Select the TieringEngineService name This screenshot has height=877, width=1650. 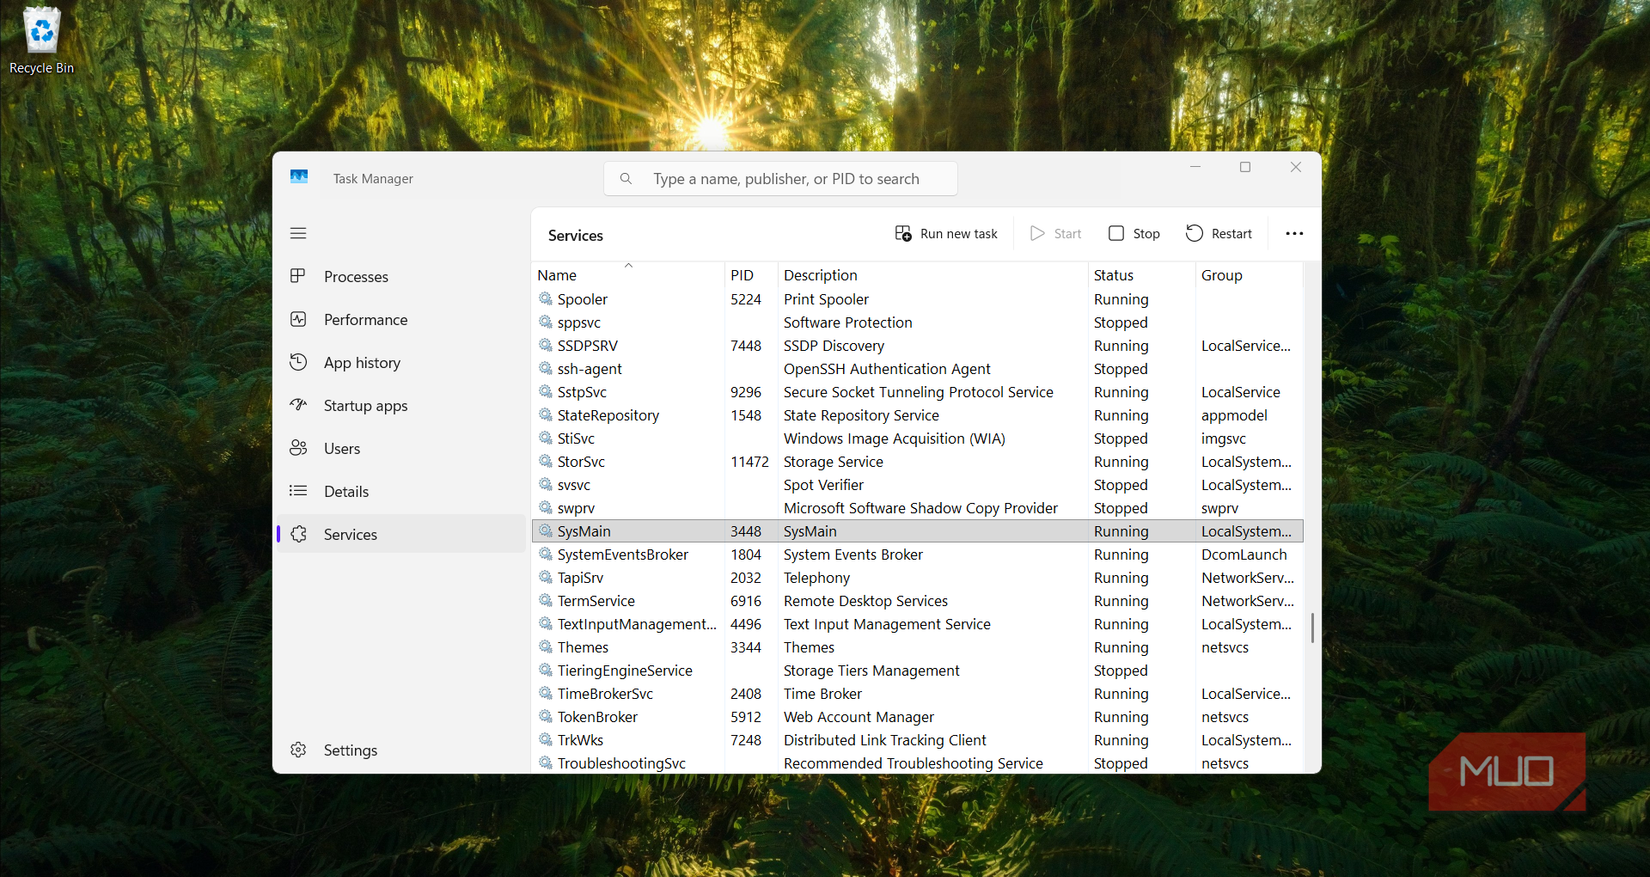click(x=625, y=670)
